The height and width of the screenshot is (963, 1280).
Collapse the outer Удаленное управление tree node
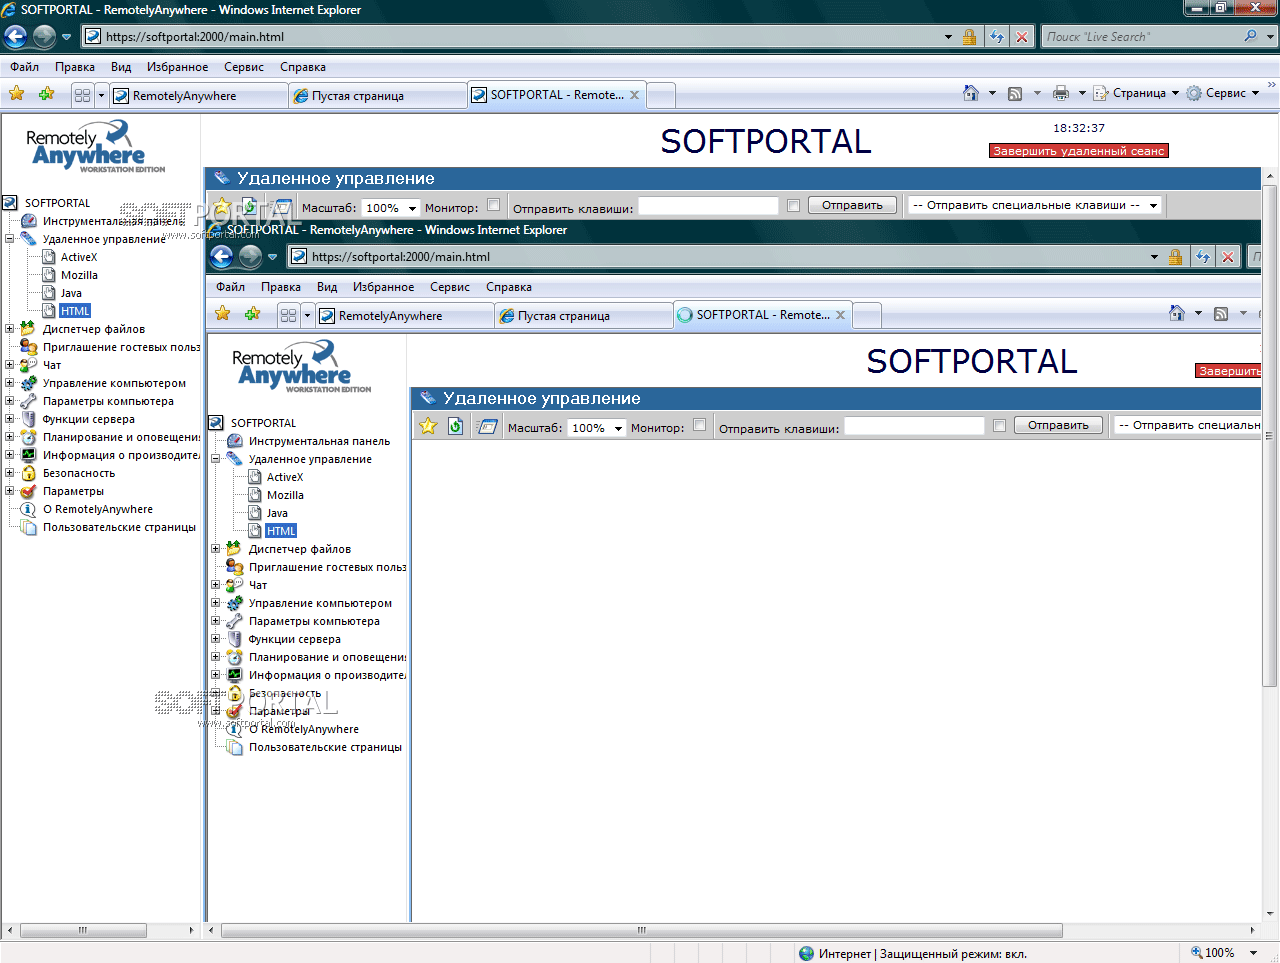tap(9, 239)
